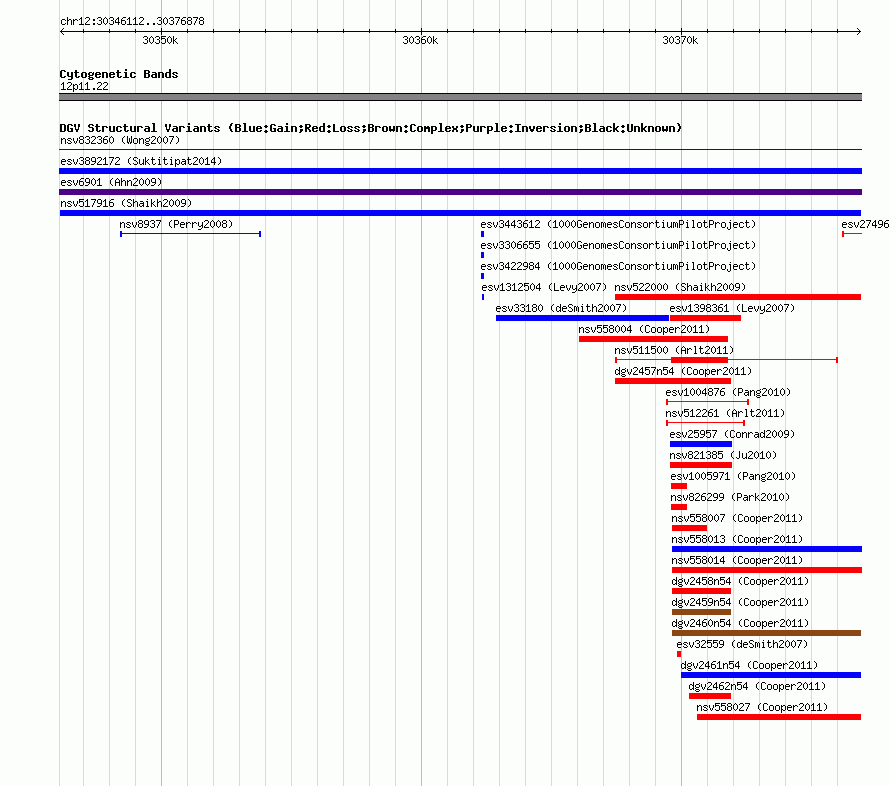The height and width of the screenshot is (786, 890).
Task: Click the 30350k ruler position label
Action: (160, 40)
